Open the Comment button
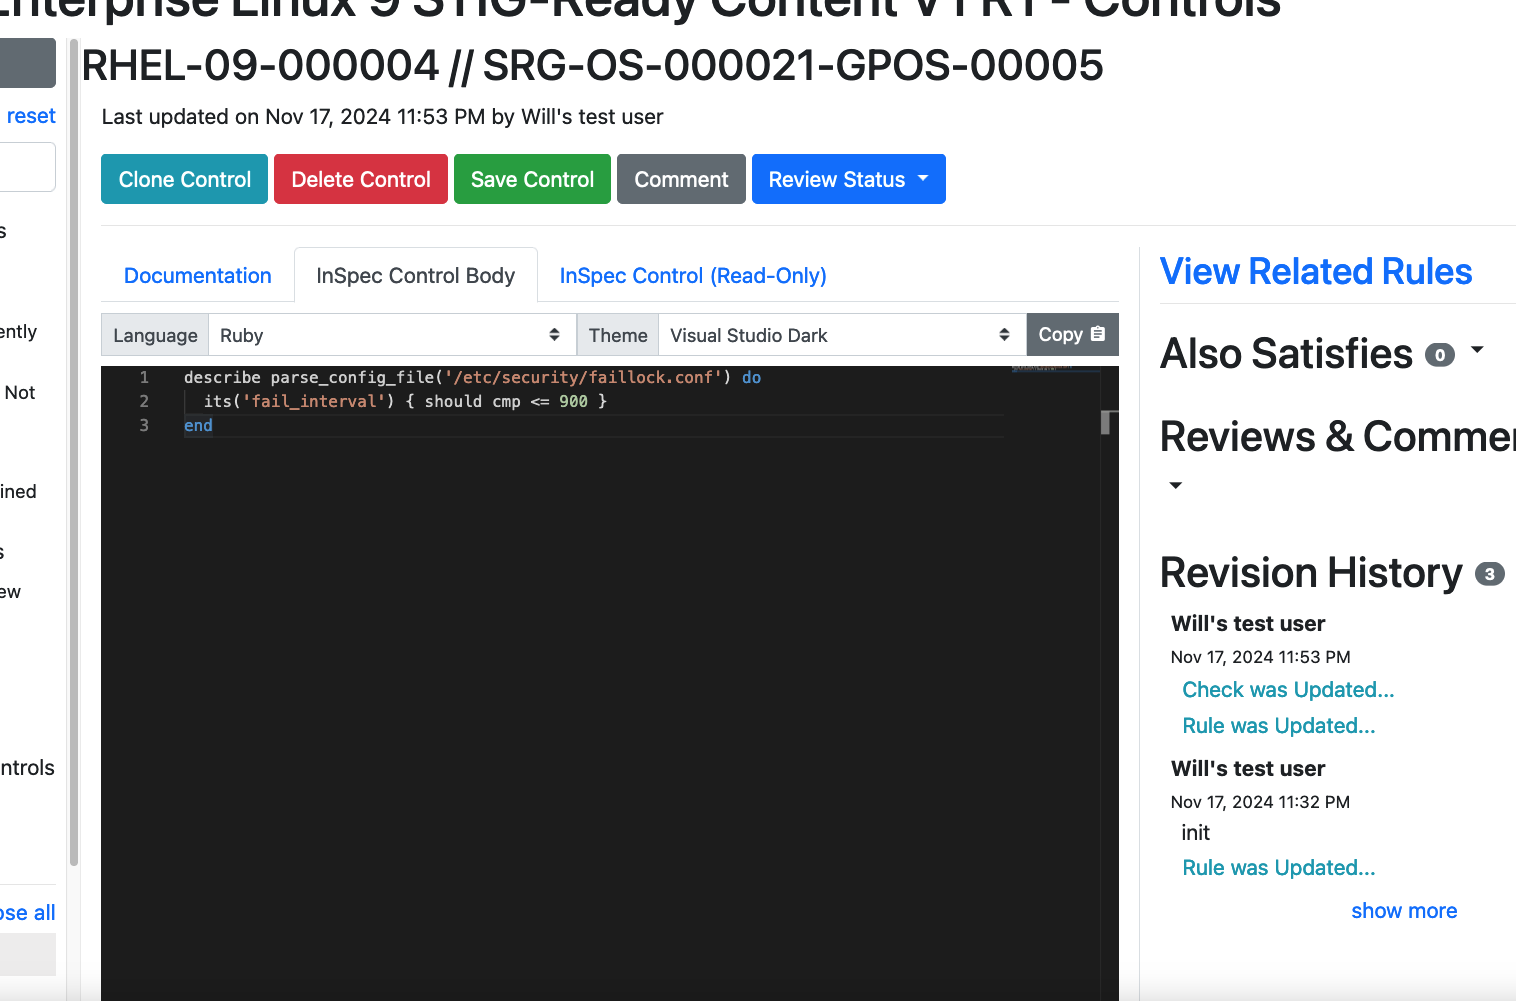1516x1001 pixels. click(x=681, y=179)
